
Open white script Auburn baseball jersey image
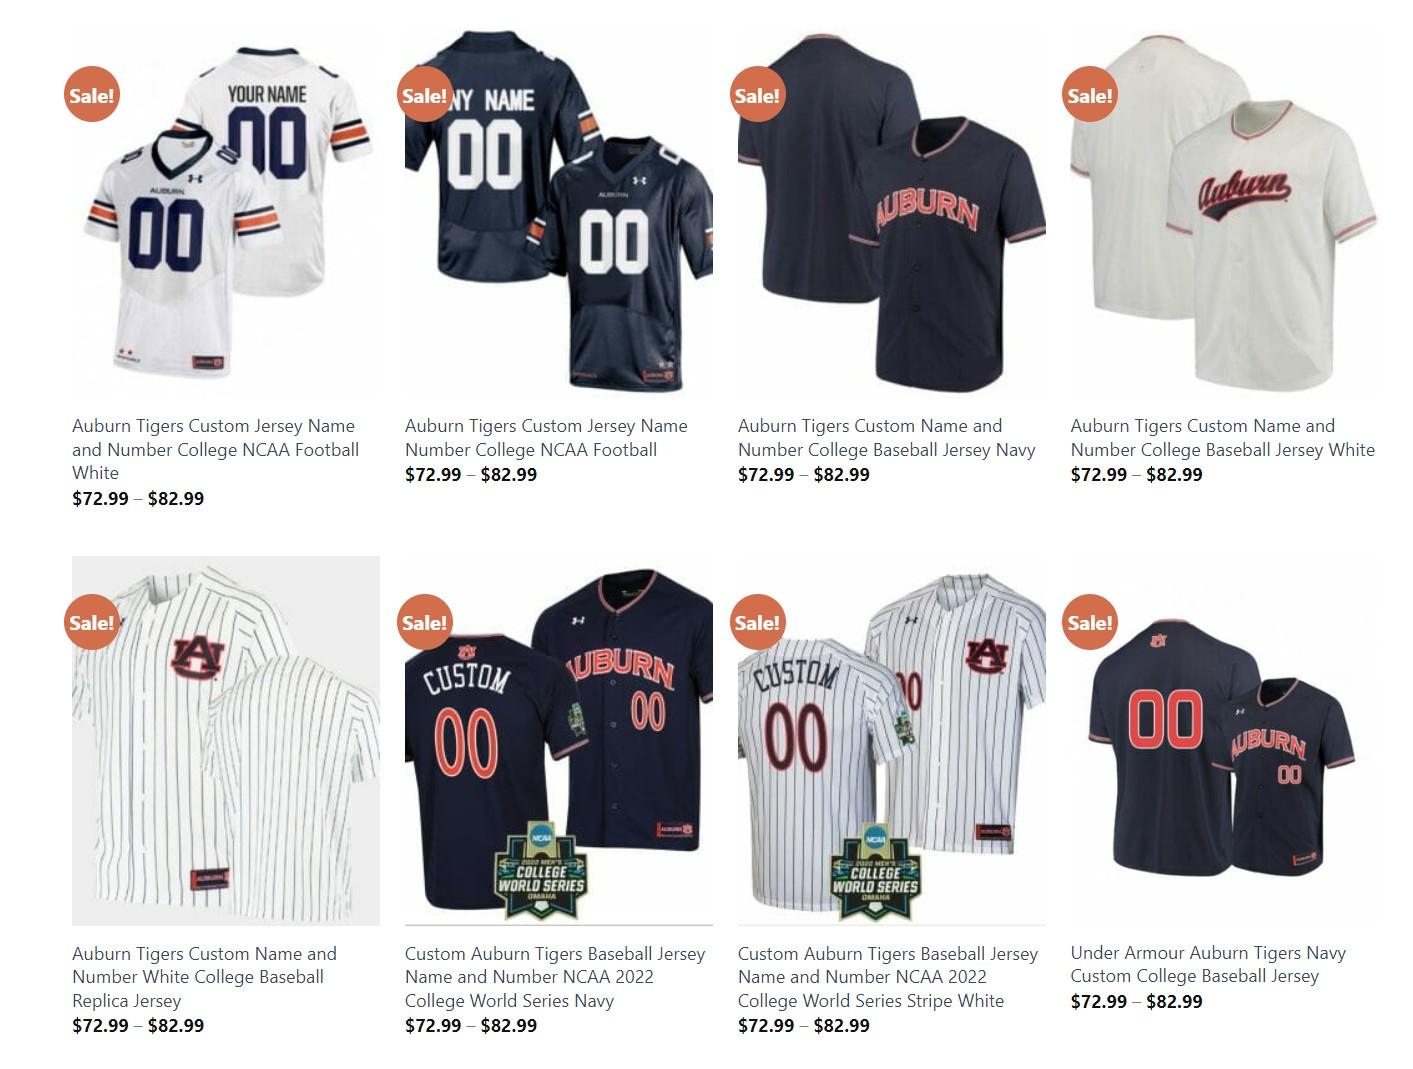[1224, 213]
